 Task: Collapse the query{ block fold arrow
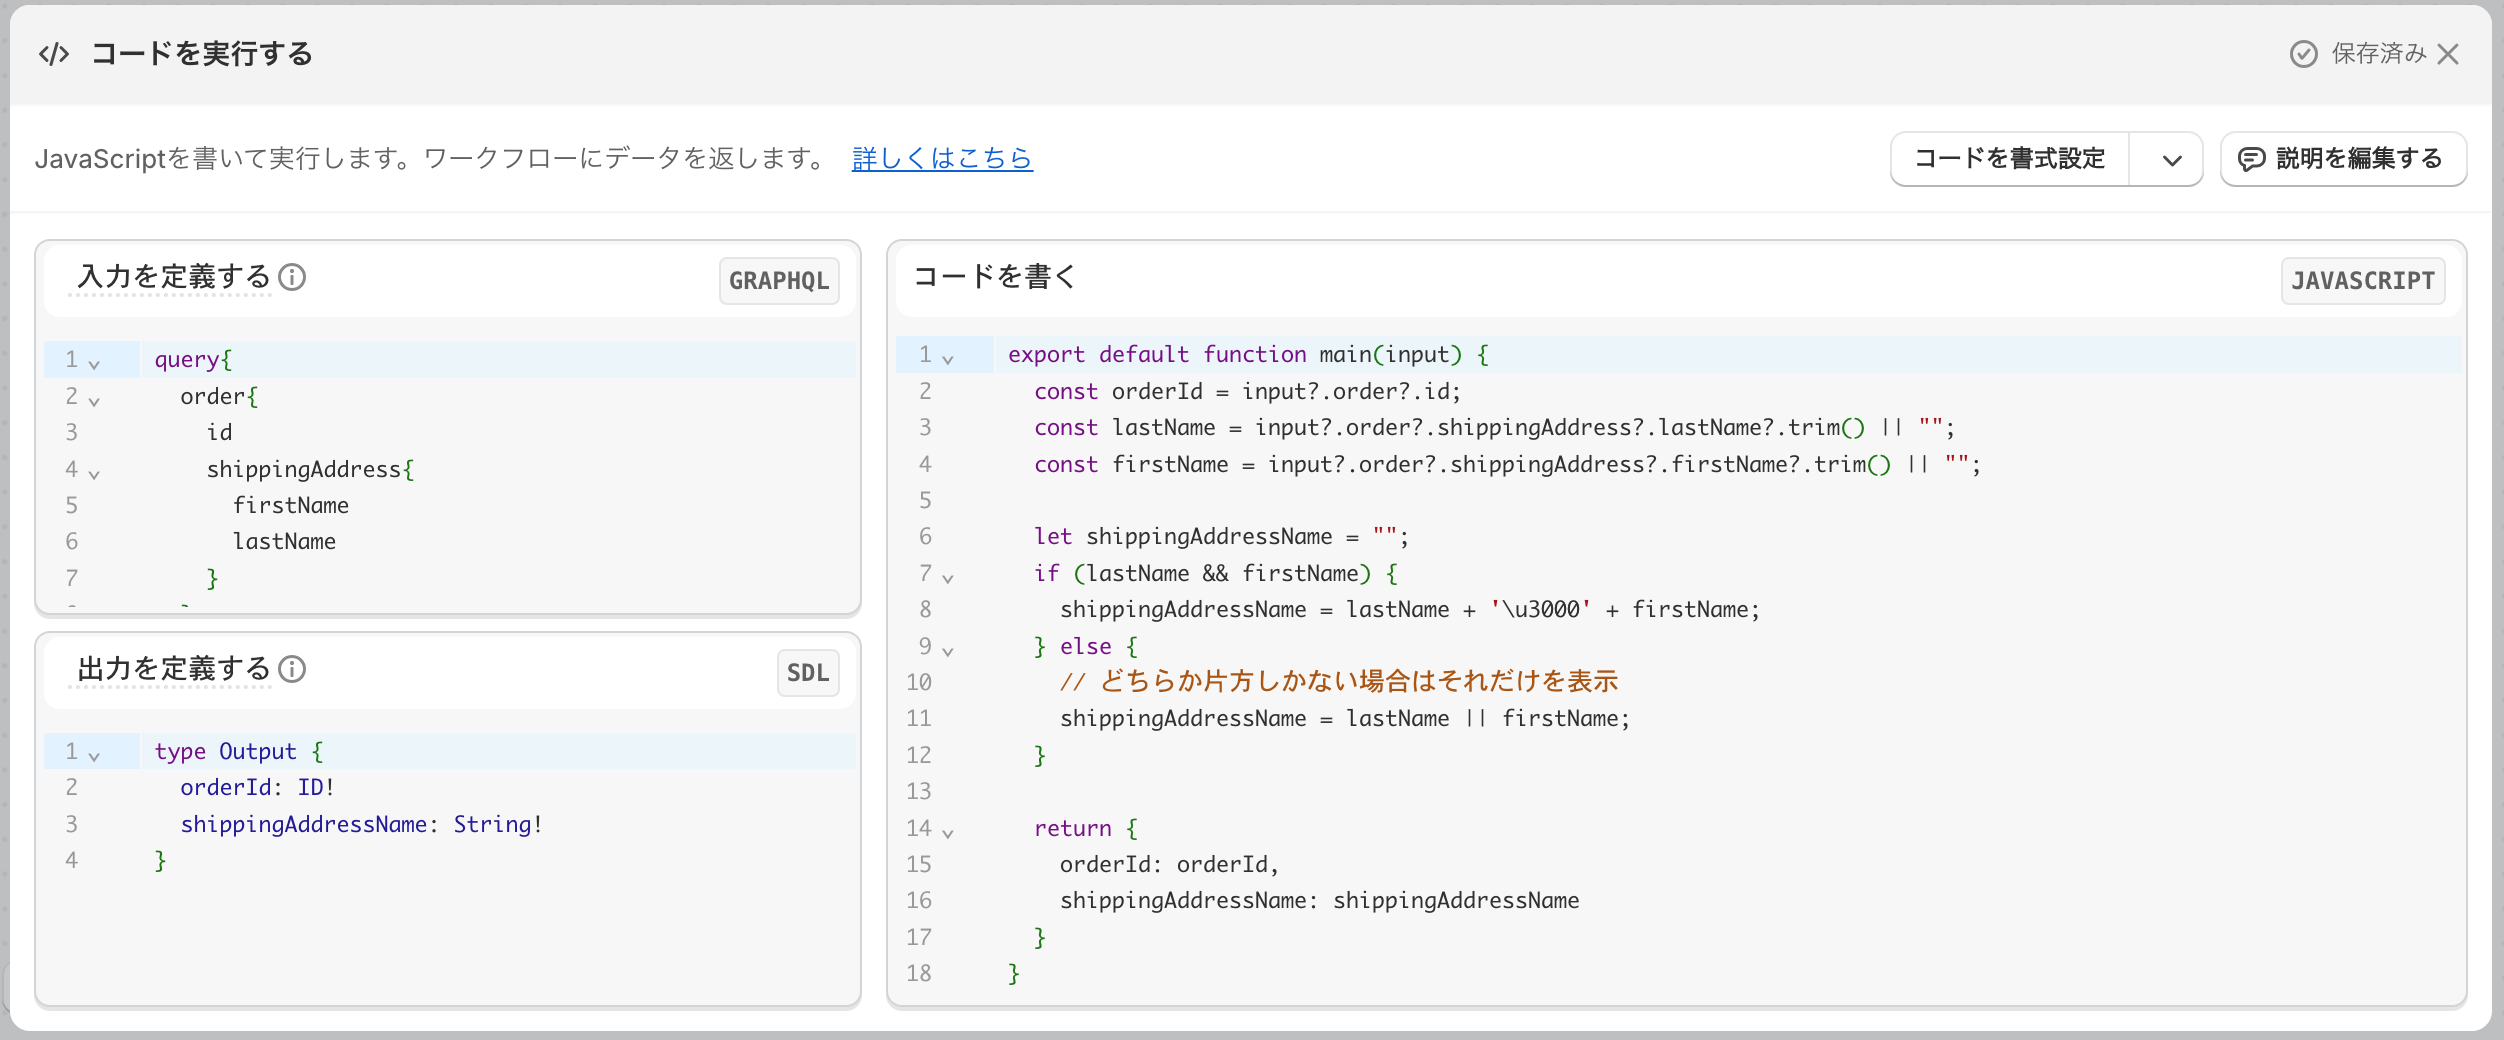click(94, 364)
